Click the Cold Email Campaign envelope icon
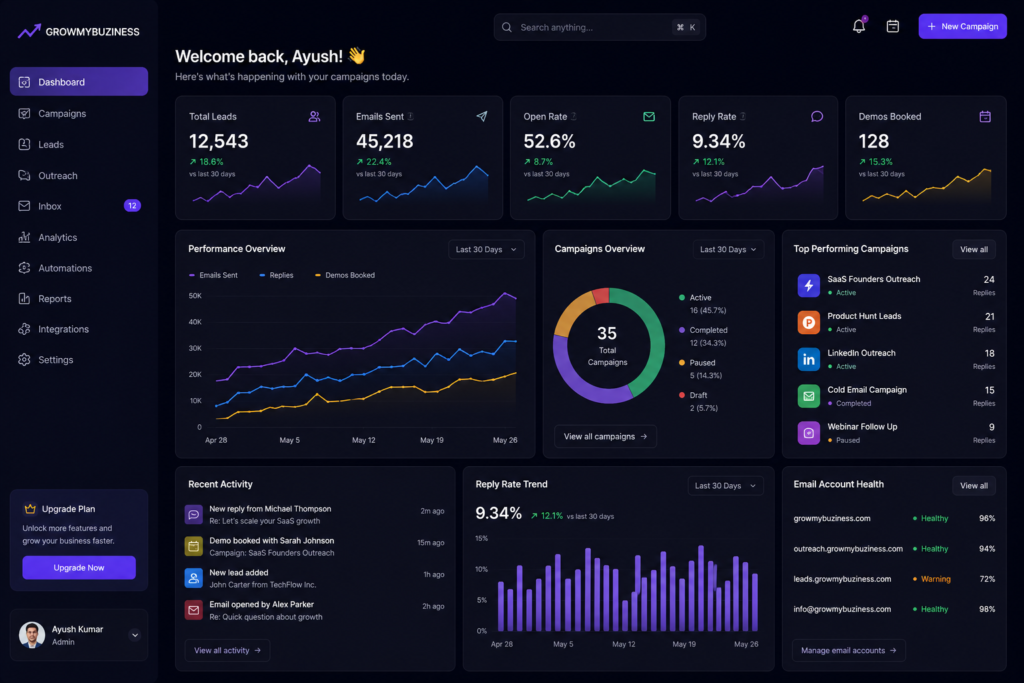 [x=808, y=396]
